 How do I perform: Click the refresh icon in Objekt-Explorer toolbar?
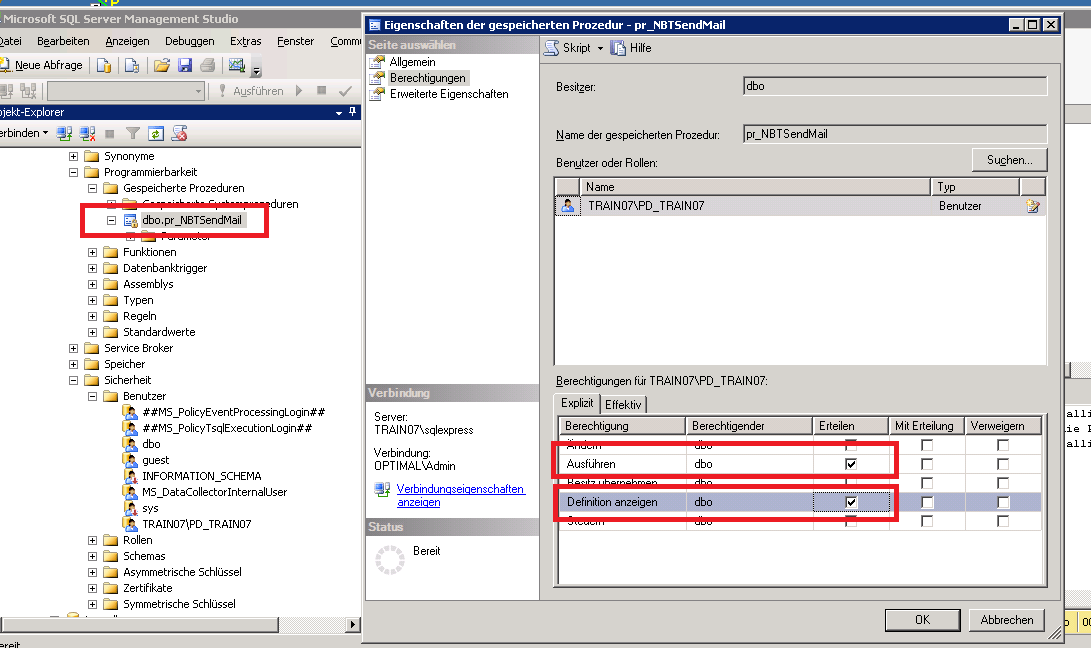pyautogui.click(x=157, y=133)
